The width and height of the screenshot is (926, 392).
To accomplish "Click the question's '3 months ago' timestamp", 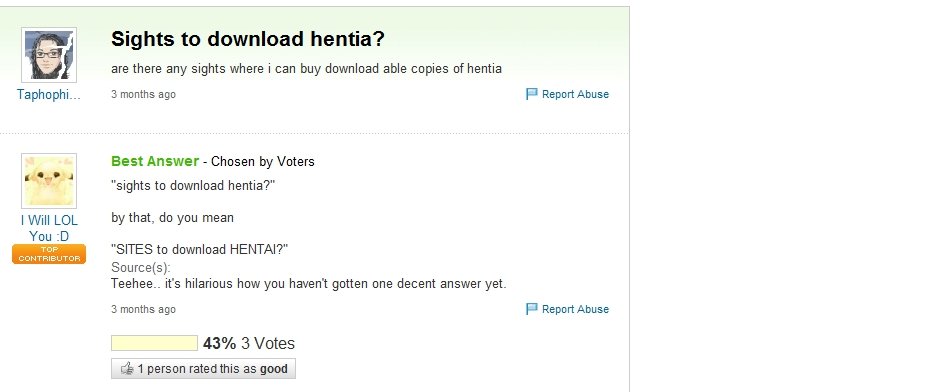I will pos(144,94).
